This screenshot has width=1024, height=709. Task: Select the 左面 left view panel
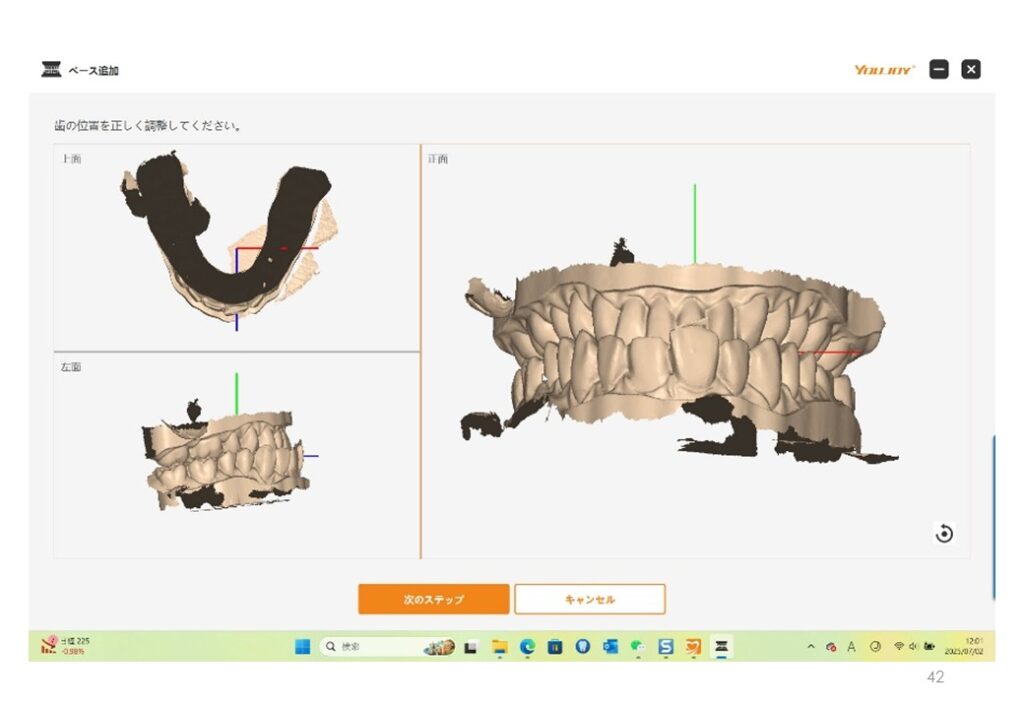pos(236,455)
